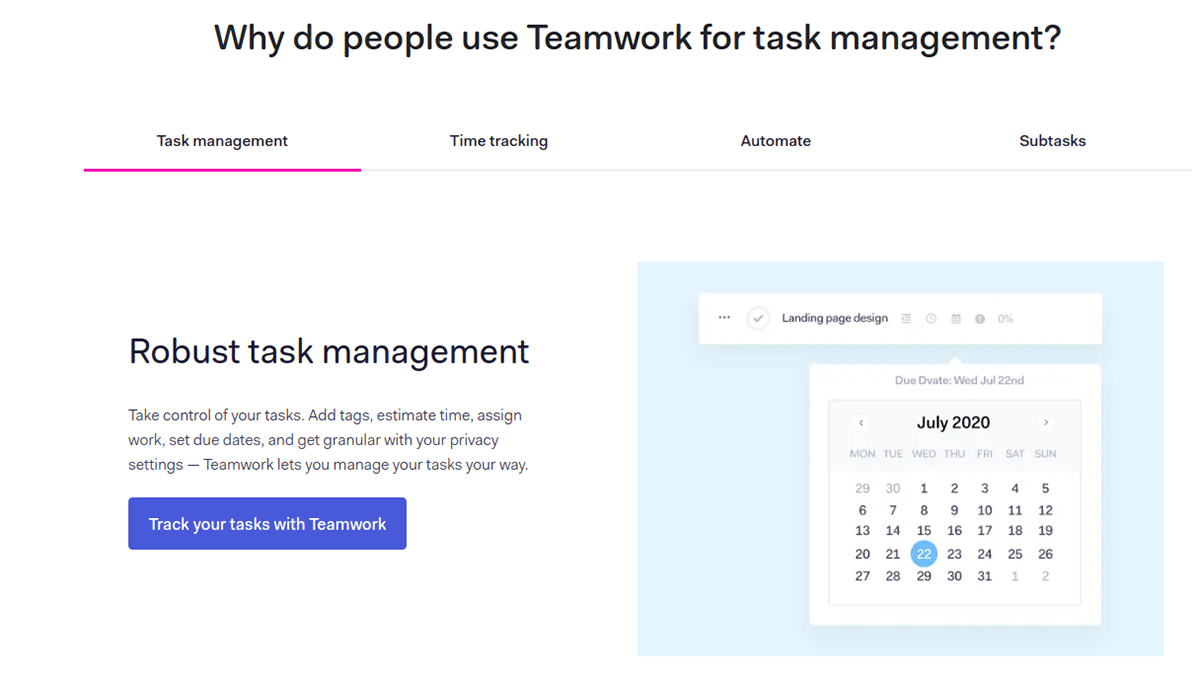1200x675 pixels.
Task: Click the clock time-estimate icon
Action: click(x=931, y=319)
